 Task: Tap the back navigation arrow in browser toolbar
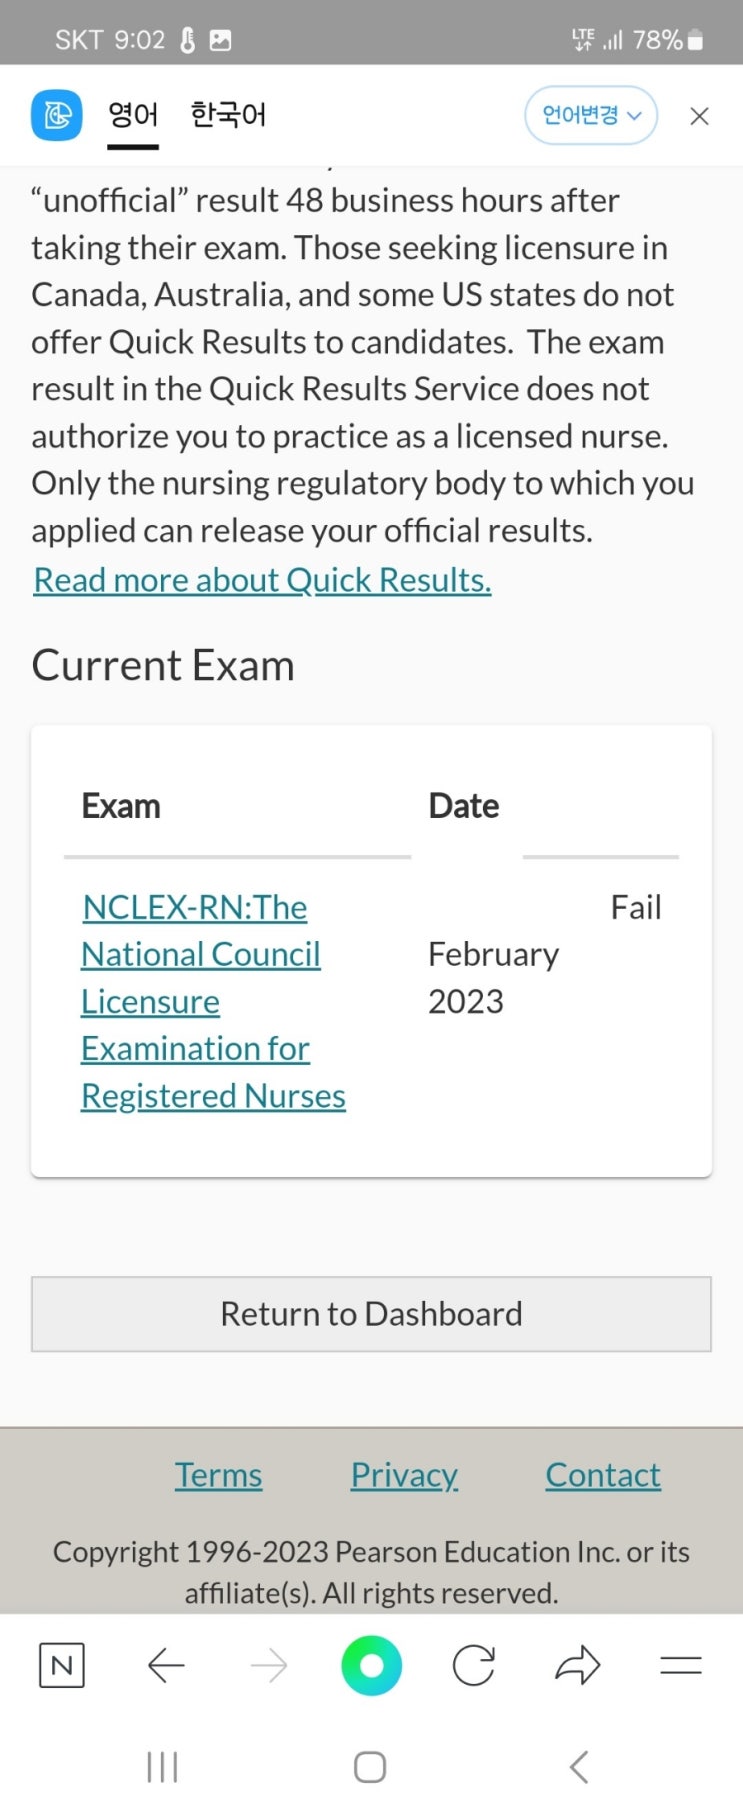[165, 1665]
